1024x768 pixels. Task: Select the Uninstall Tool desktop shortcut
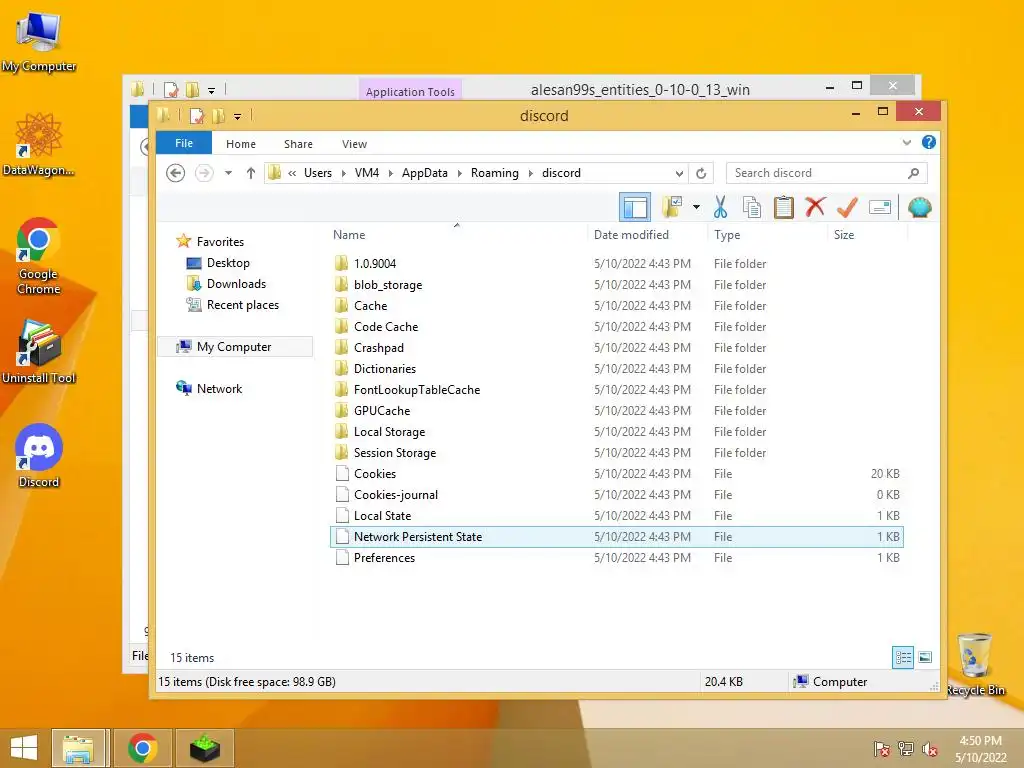pyautogui.click(x=39, y=352)
